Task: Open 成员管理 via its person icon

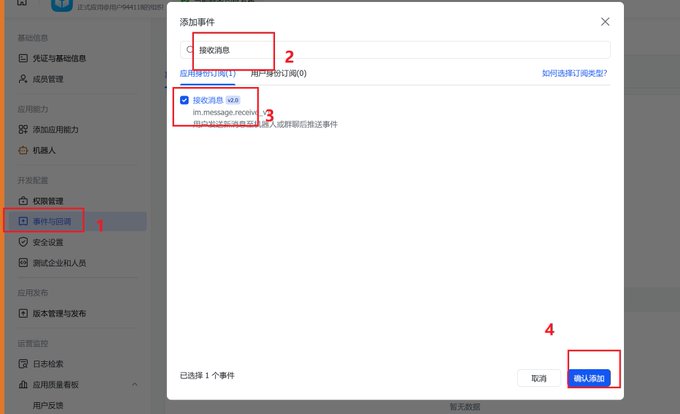Action: pos(23,79)
